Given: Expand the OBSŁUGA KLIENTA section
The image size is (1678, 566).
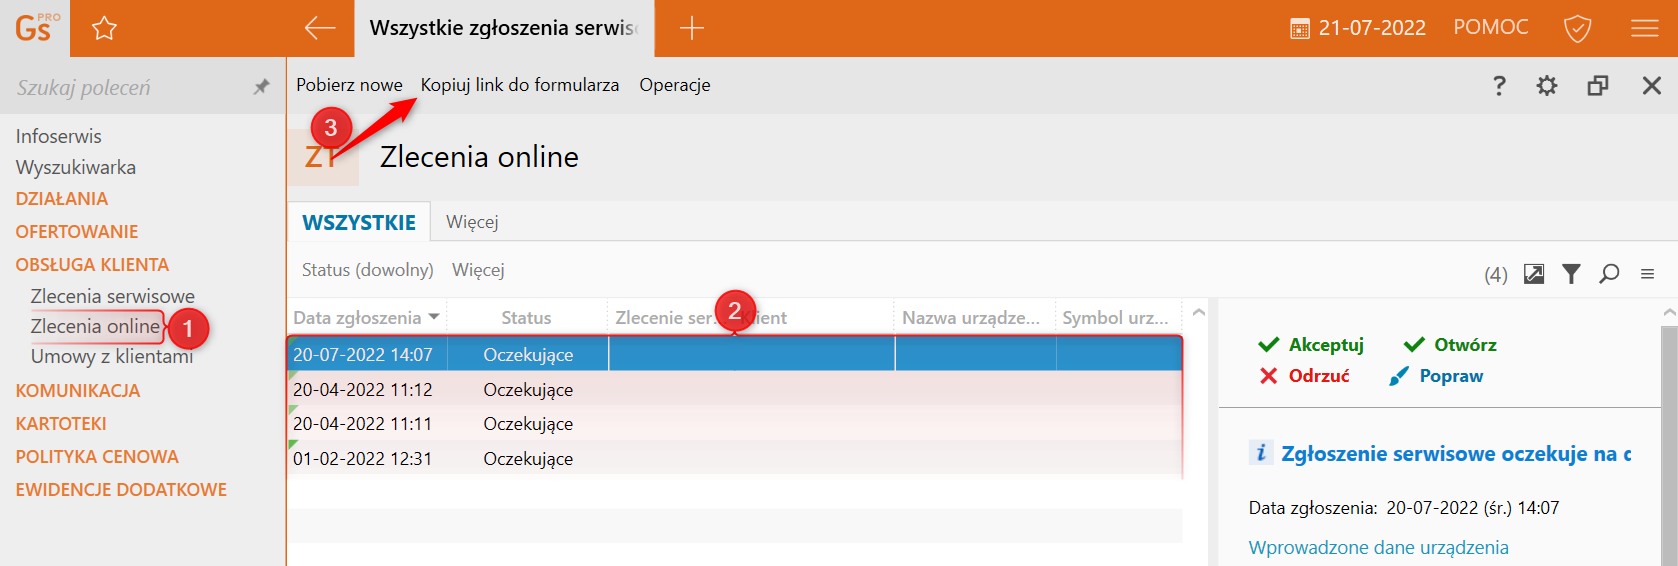Looking at the screenshot, I should pos(92,265).
